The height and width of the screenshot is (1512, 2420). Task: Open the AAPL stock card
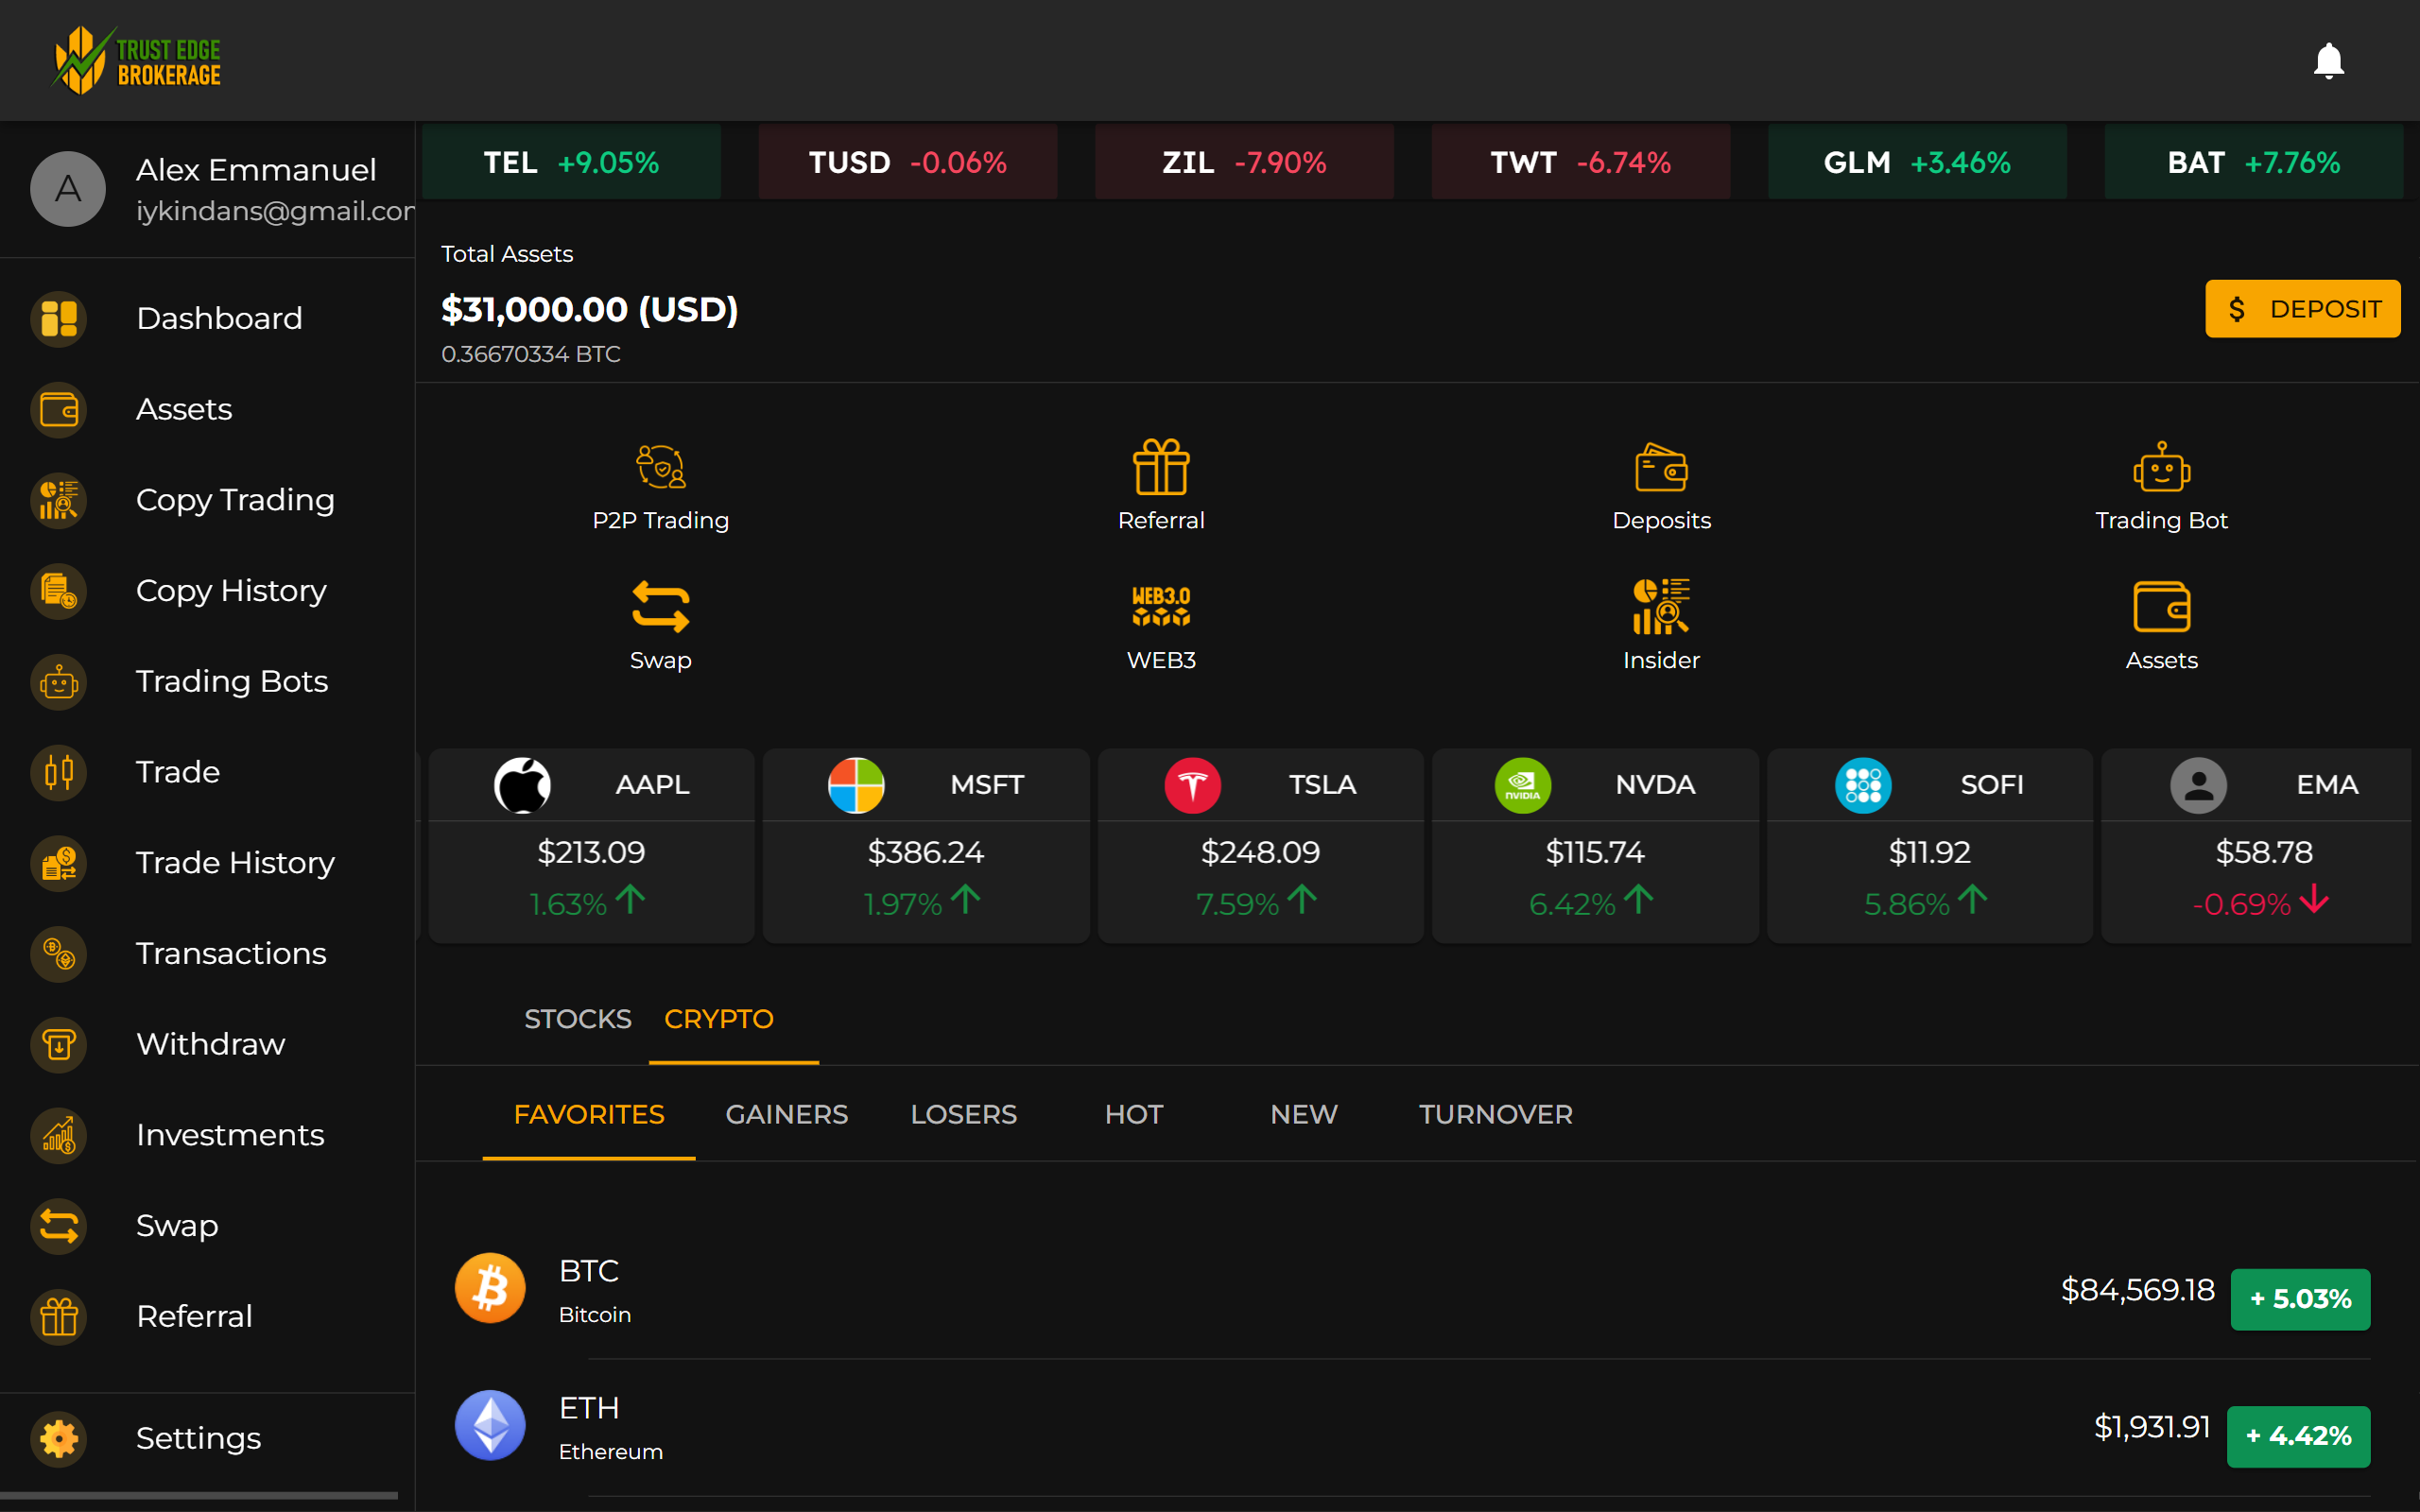(591, 846)
